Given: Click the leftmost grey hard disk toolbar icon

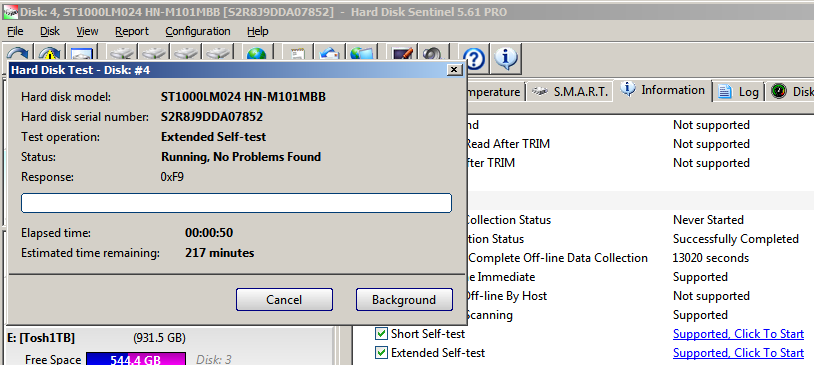Looking at the screenshot, I should click(x=123, y=53).
